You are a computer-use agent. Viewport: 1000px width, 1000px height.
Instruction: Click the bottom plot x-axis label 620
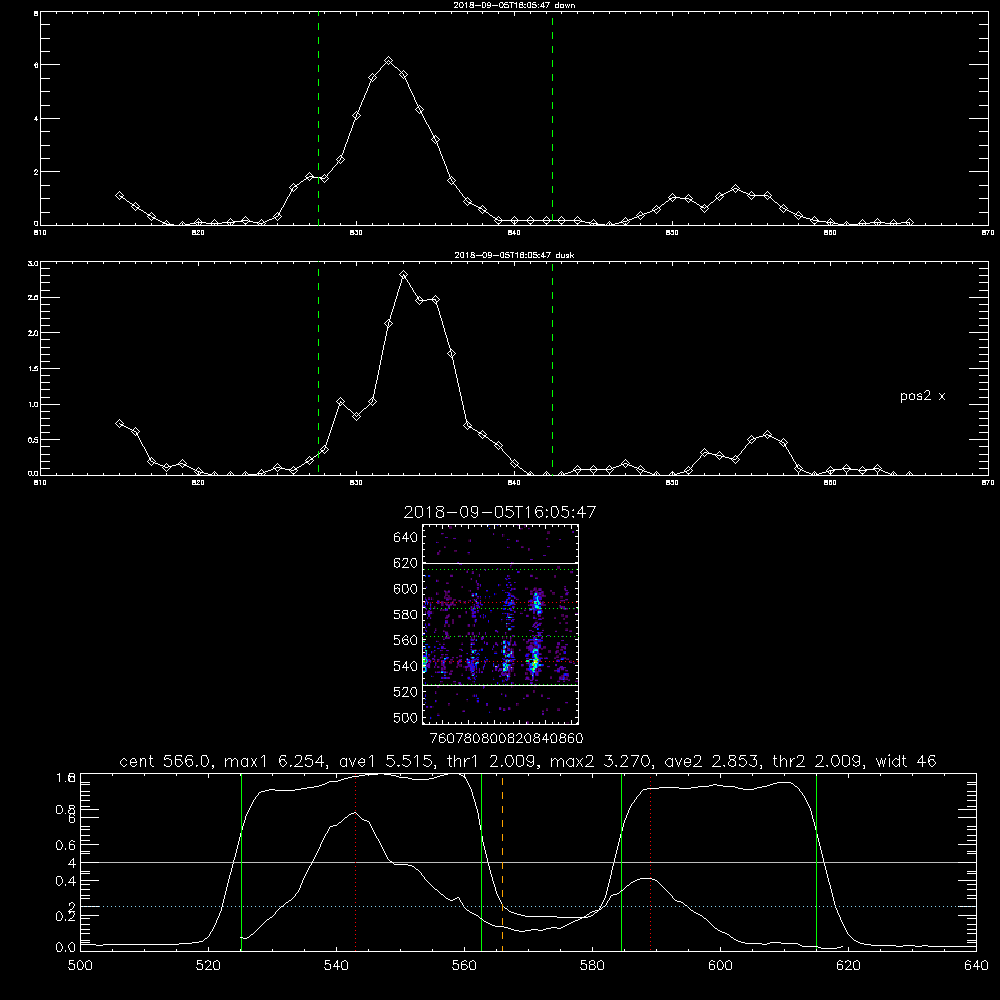pos(848,966)
